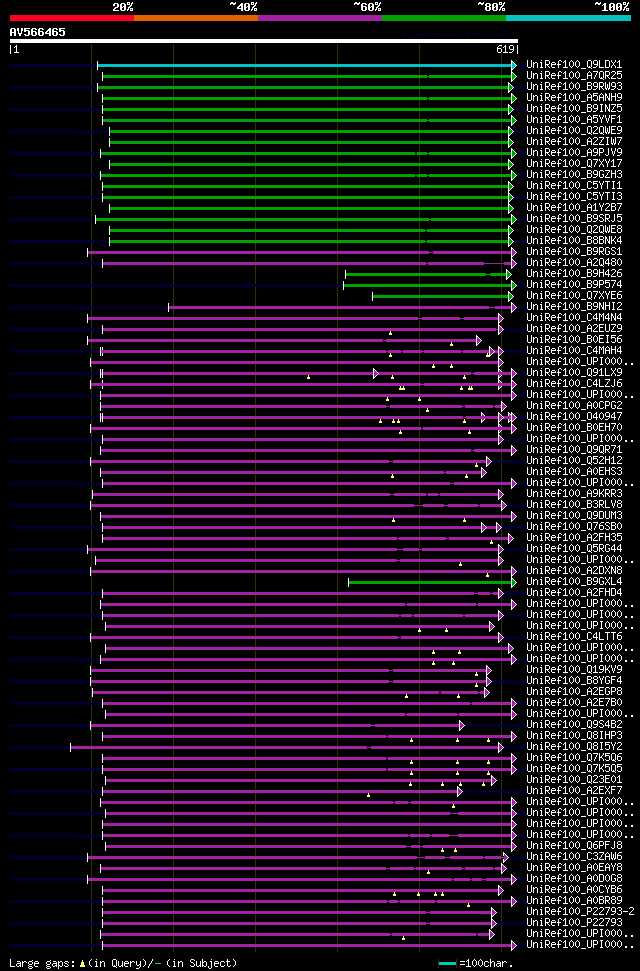Open UniRef100_B9INZ5 hit label
This screenshot has height=971, width=640.
[x=574, y=108]
